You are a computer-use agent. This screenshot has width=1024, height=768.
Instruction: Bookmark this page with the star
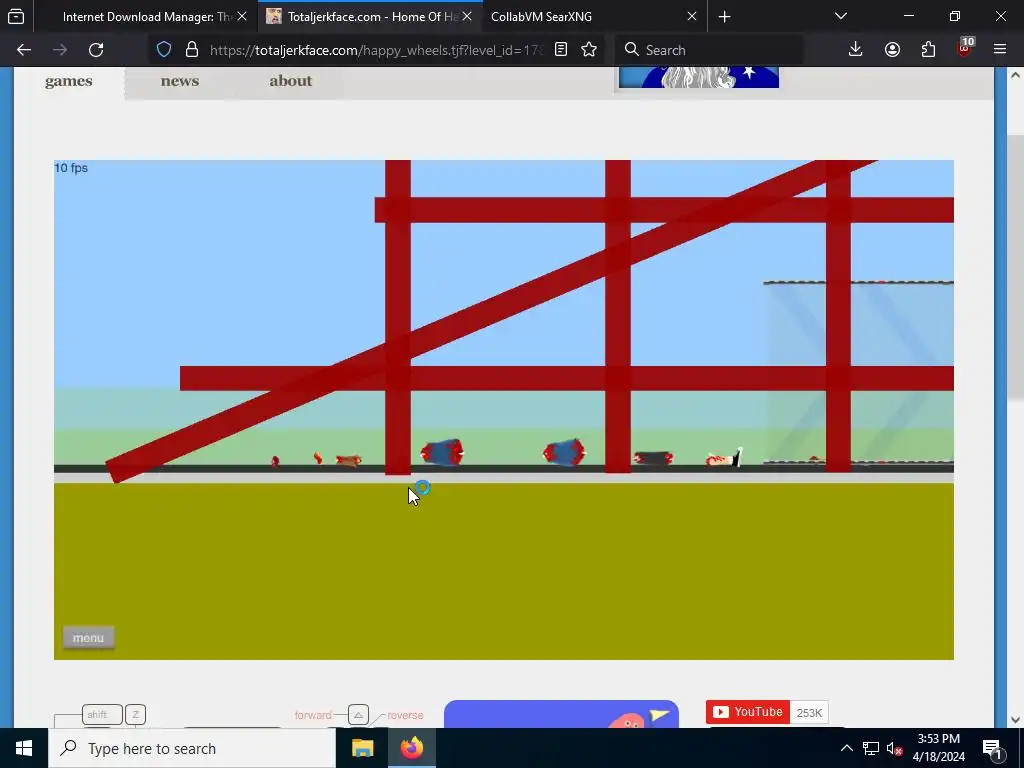point(589,50)
